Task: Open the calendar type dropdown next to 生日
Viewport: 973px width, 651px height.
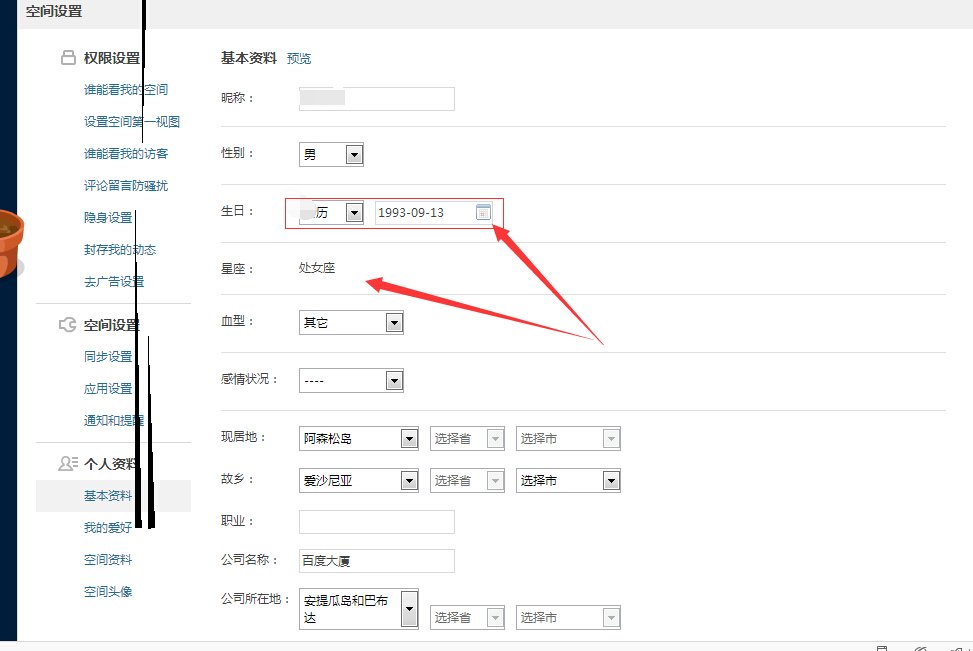Action: click(x=354, y=212)
